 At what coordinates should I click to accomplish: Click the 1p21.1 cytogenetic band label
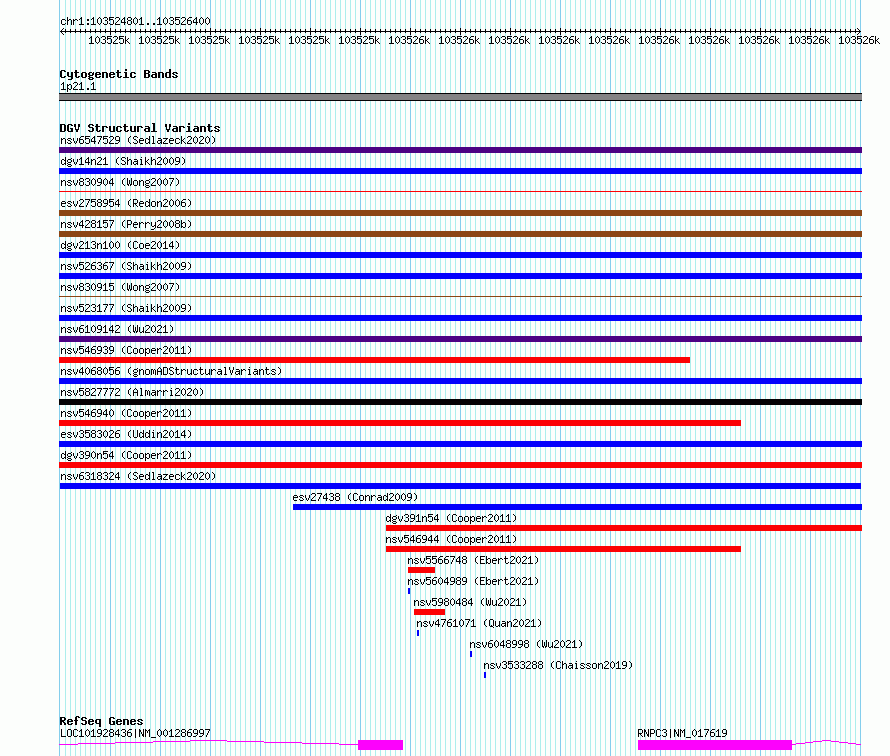[78, 87]
